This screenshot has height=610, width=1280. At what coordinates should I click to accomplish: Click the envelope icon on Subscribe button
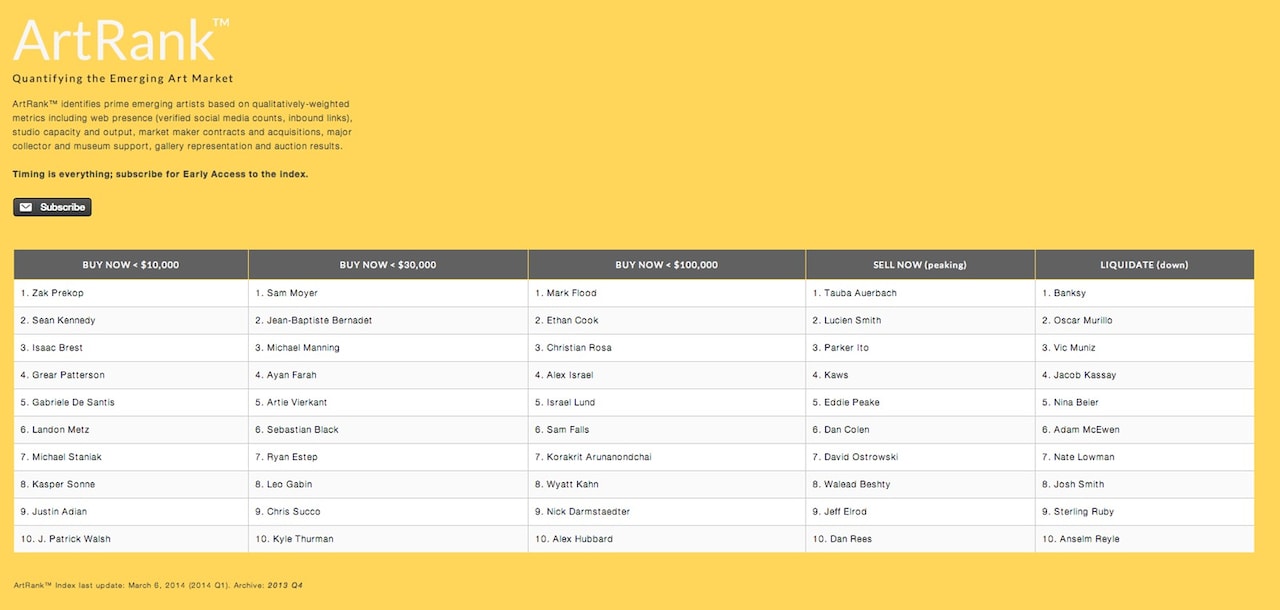click(x=26, y=207)
